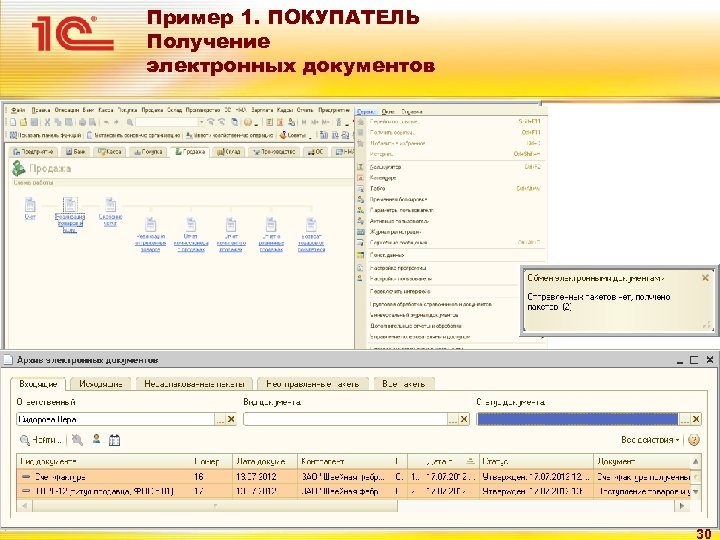The width and height of the screenshot is (720, 540).
Task: Open the toolbar search field dropdown arrow
Action: click(201, 122)
